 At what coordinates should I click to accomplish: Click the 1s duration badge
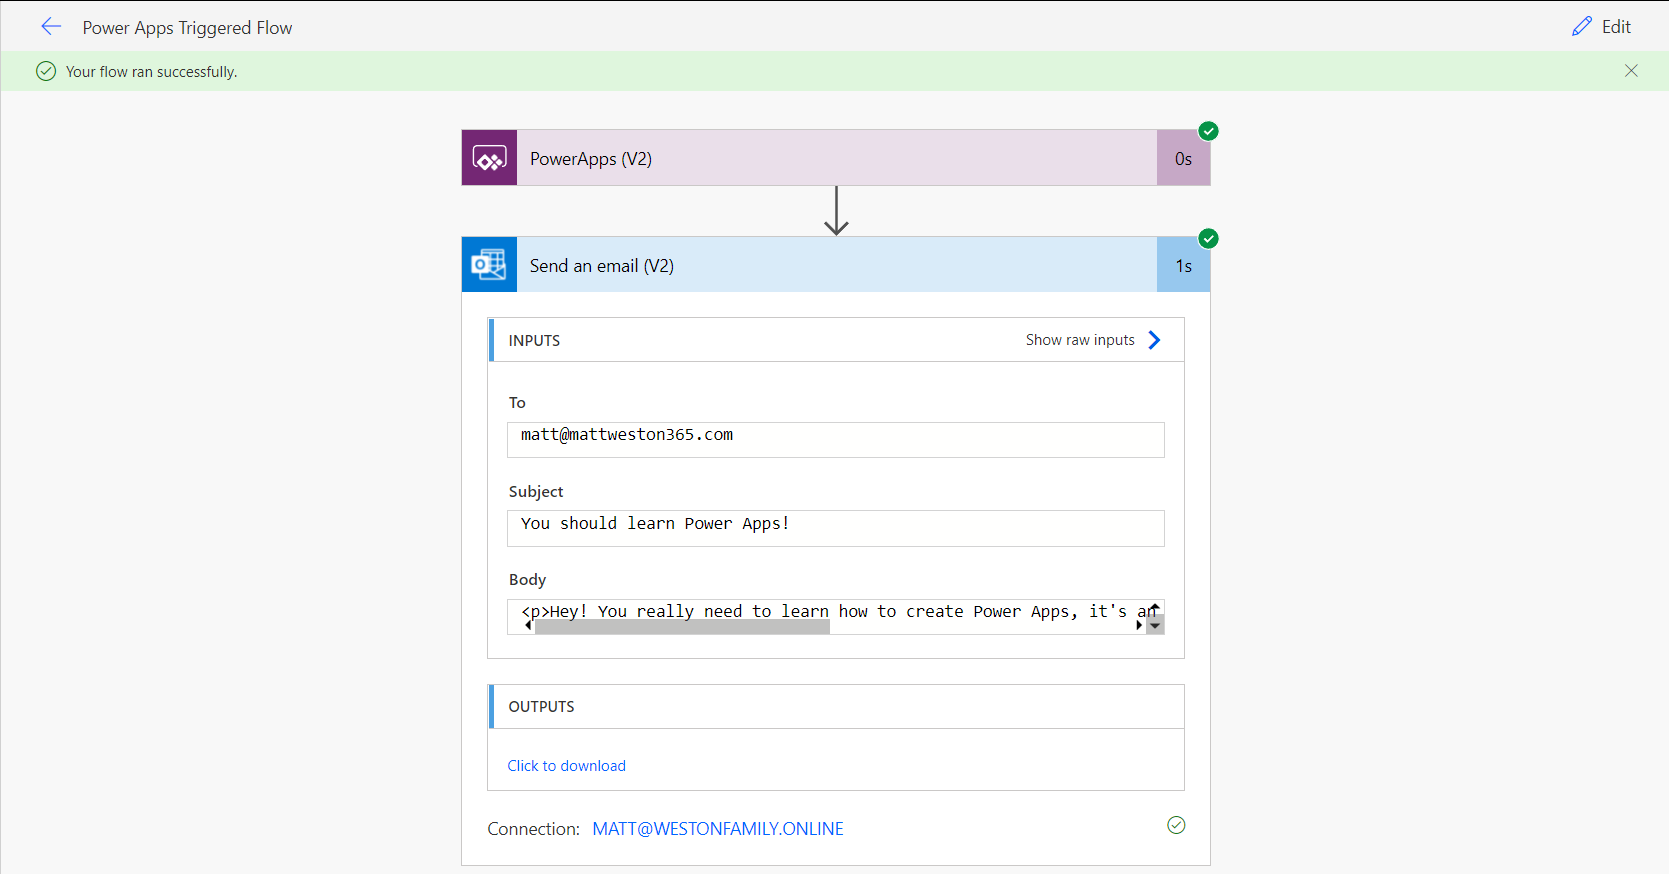coord(1183,265)
